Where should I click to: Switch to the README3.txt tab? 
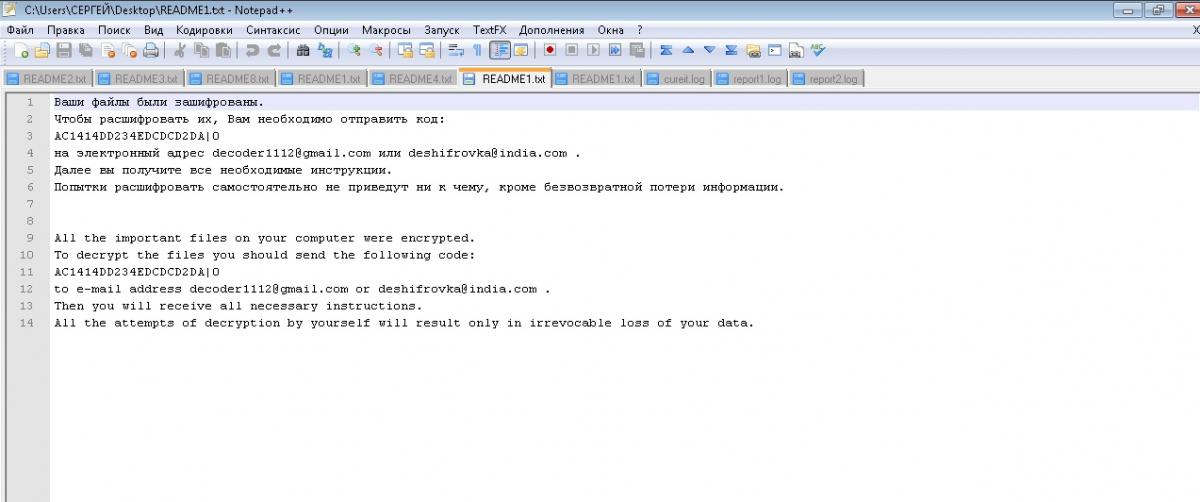[x=139, y=79]
